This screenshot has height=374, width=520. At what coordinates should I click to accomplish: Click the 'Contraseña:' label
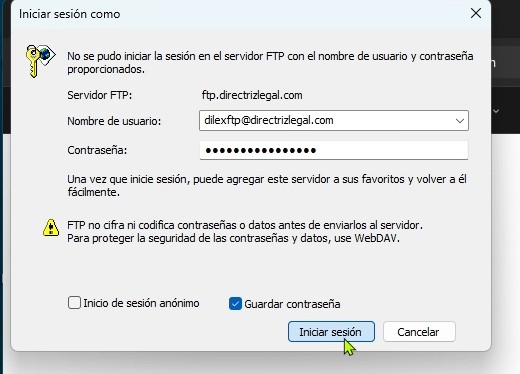tap(97, 150)
